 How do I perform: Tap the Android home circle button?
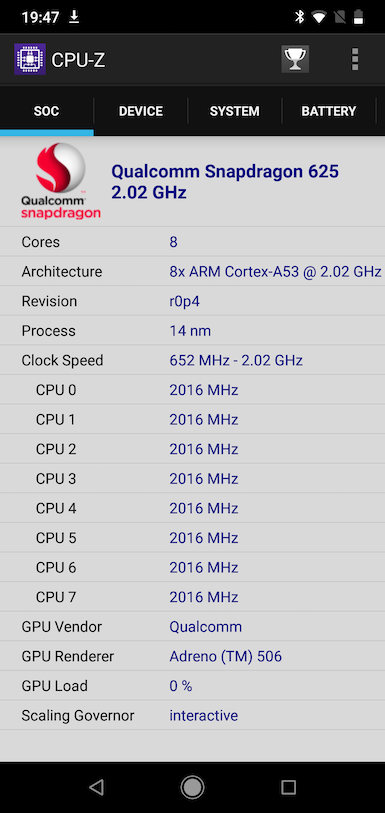[192, 788]
